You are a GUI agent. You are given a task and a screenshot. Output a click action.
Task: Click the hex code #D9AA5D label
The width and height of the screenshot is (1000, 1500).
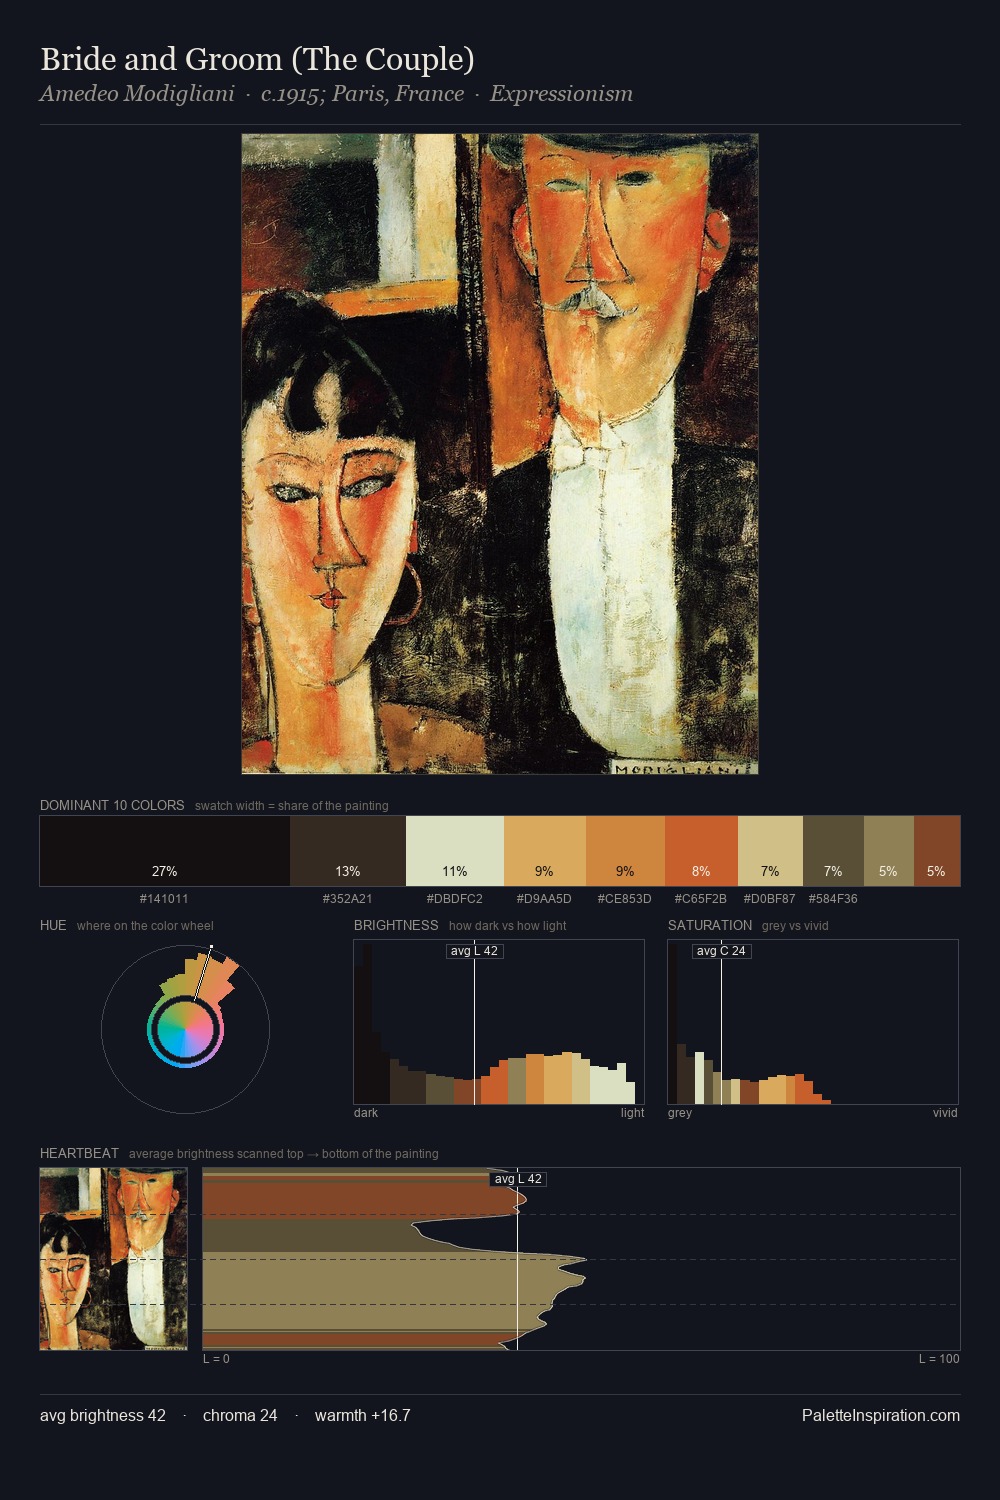pyautogui.click(x=544, y=899)
